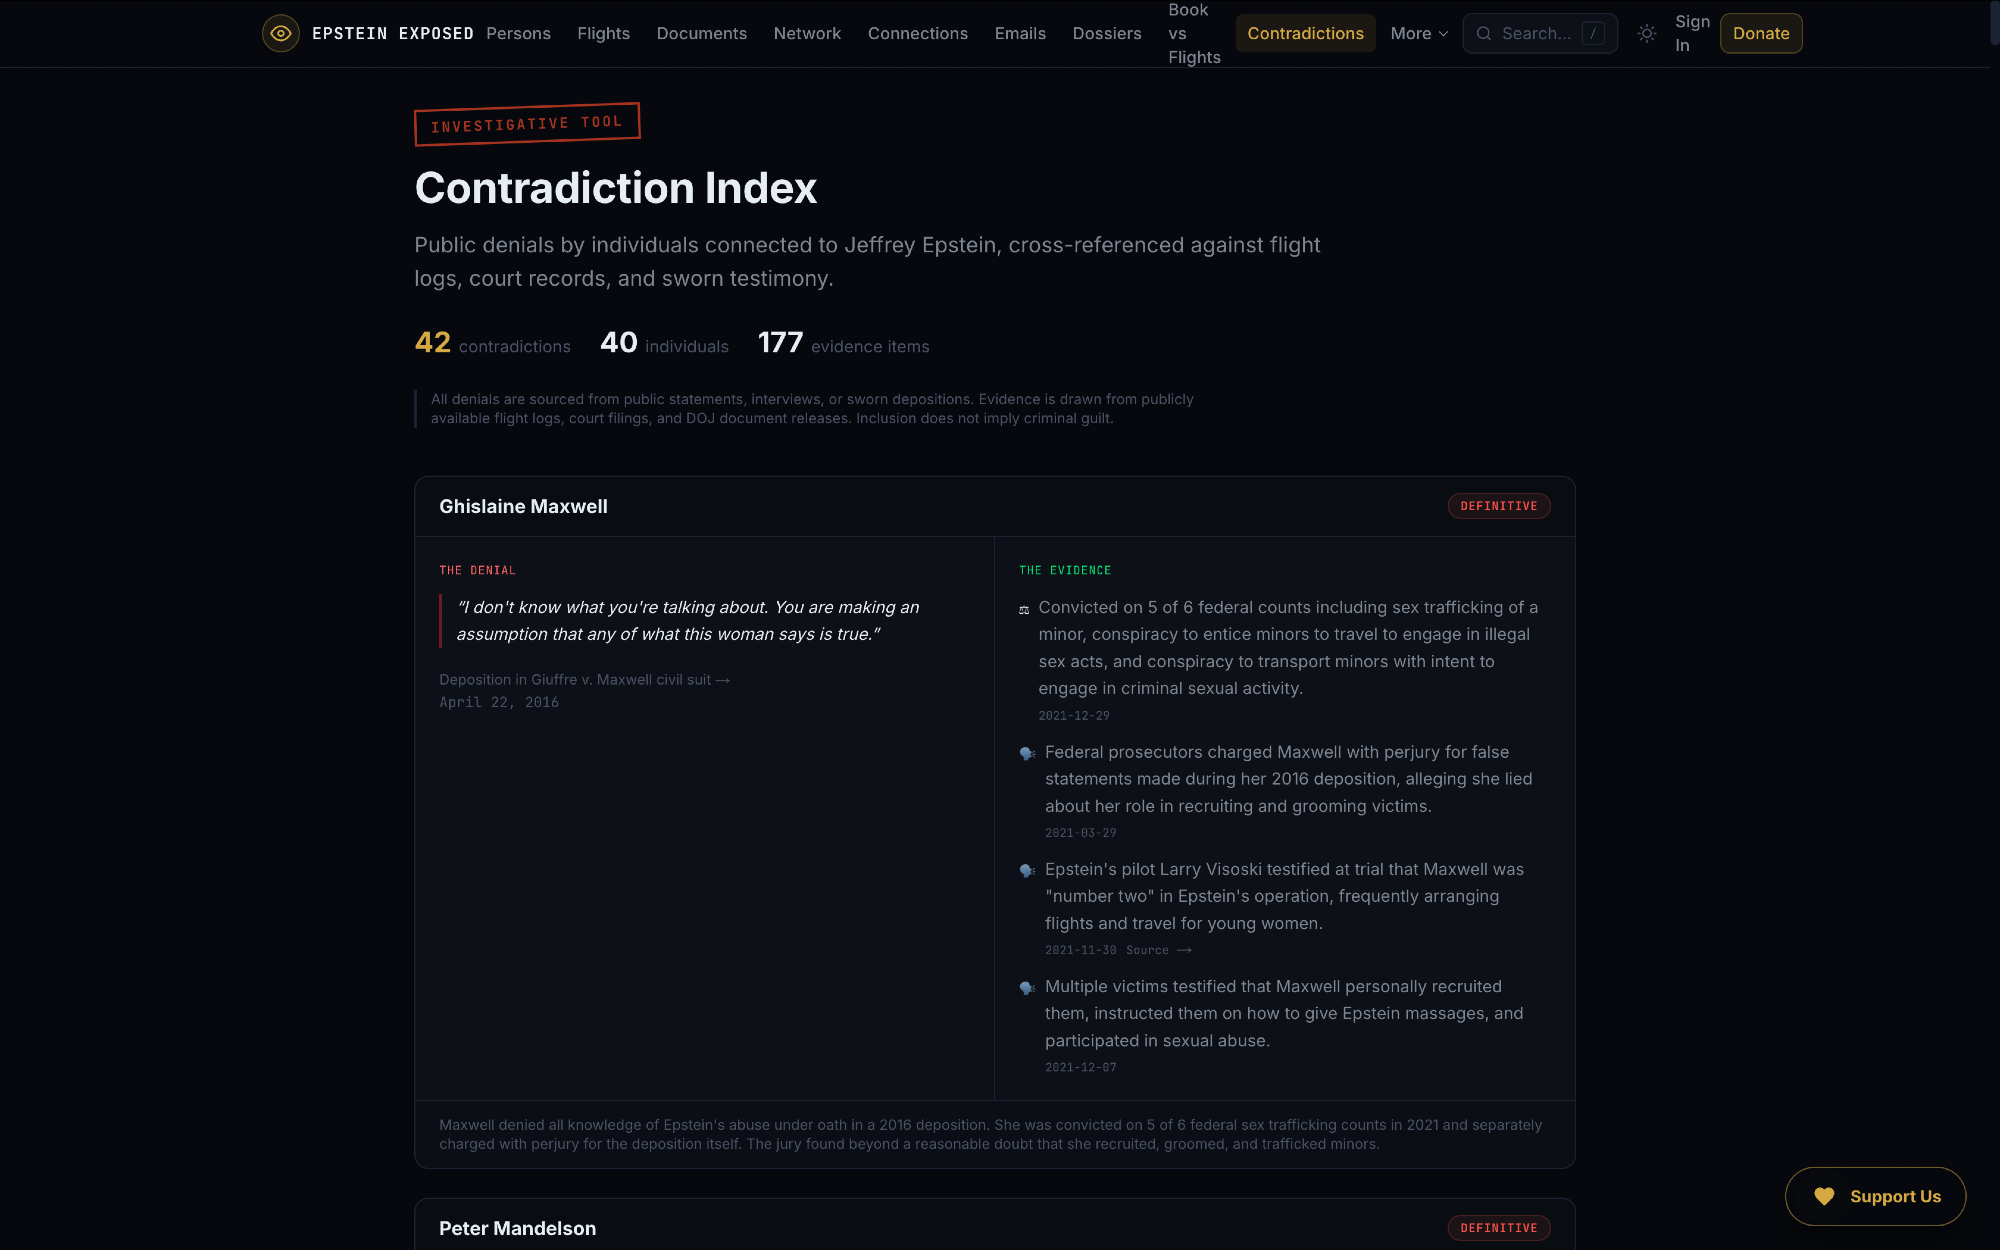The image size is (2000, 1250).
Task: Open the Dossiers section
Action: click(x=1106, y=34)
